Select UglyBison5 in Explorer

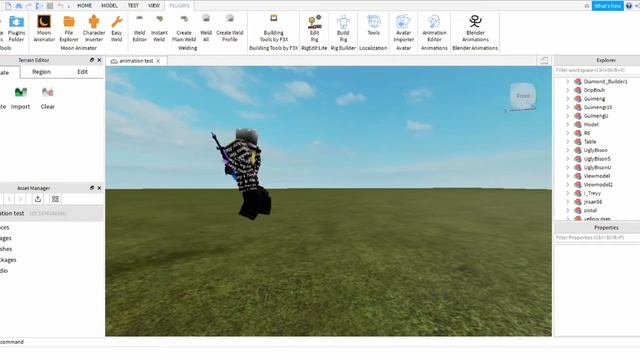pos(597,159)
